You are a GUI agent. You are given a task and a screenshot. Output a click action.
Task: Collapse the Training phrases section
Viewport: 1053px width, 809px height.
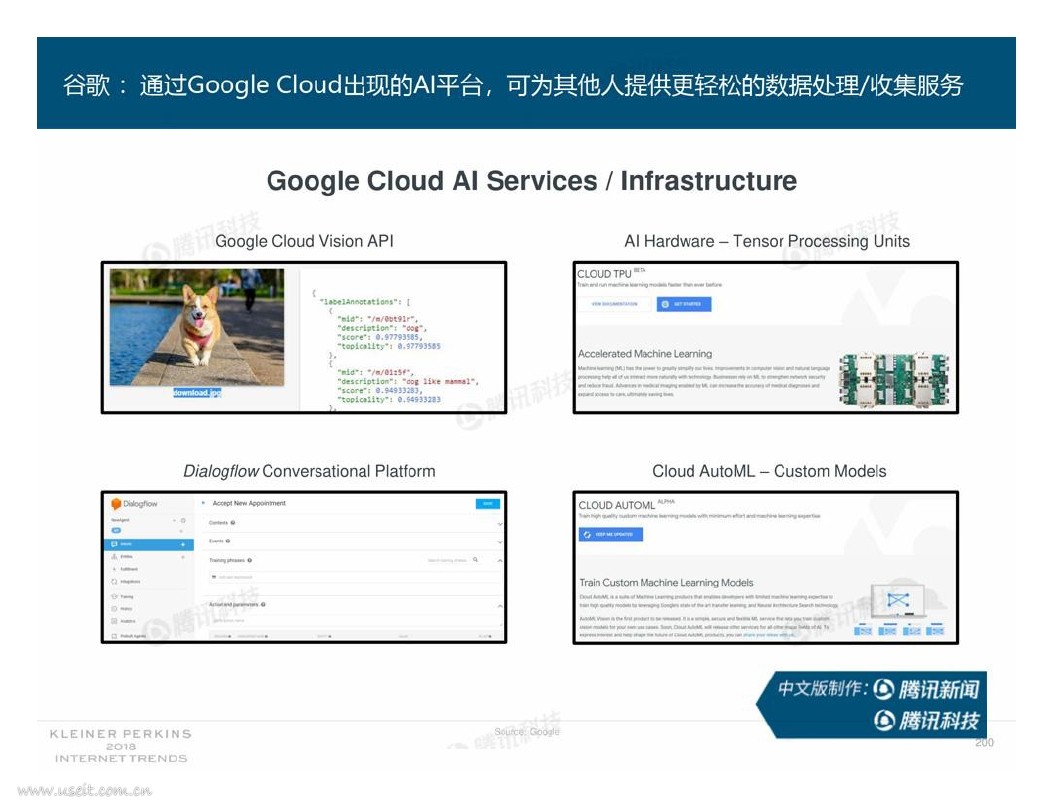point(500,561)
